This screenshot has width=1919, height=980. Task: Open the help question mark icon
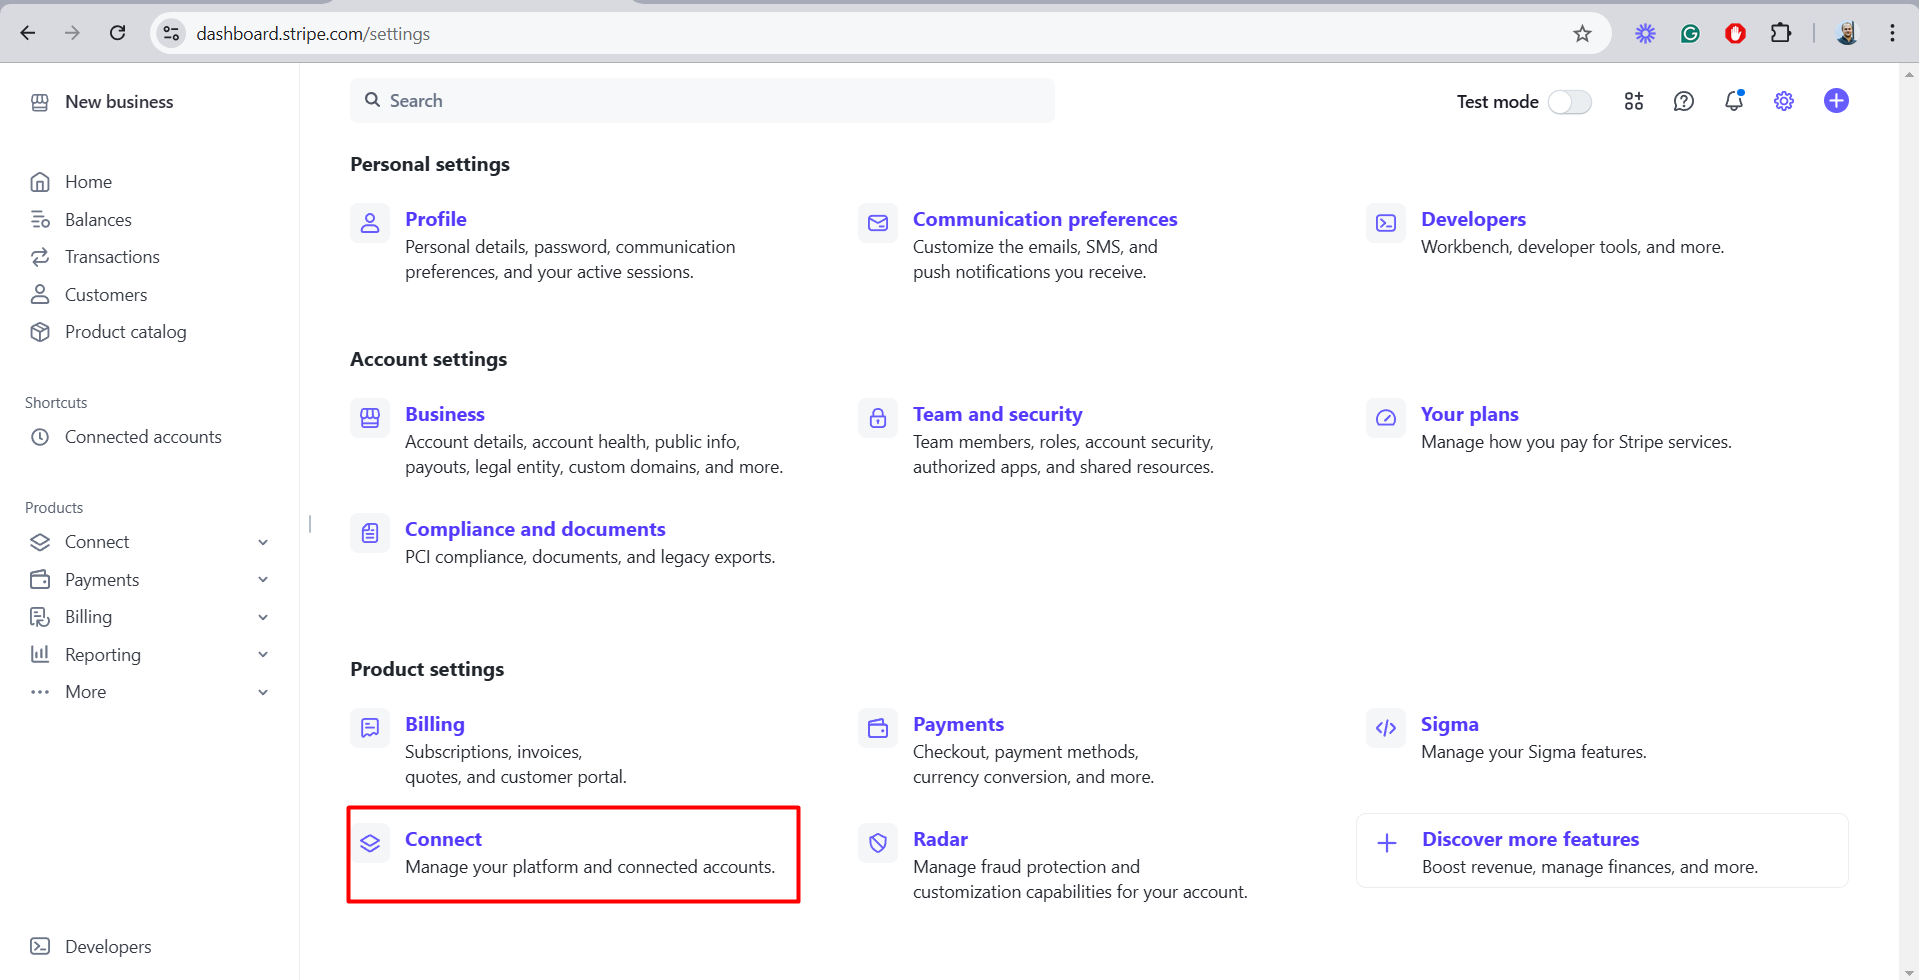pyautogui.click(x=1684, y=101)
